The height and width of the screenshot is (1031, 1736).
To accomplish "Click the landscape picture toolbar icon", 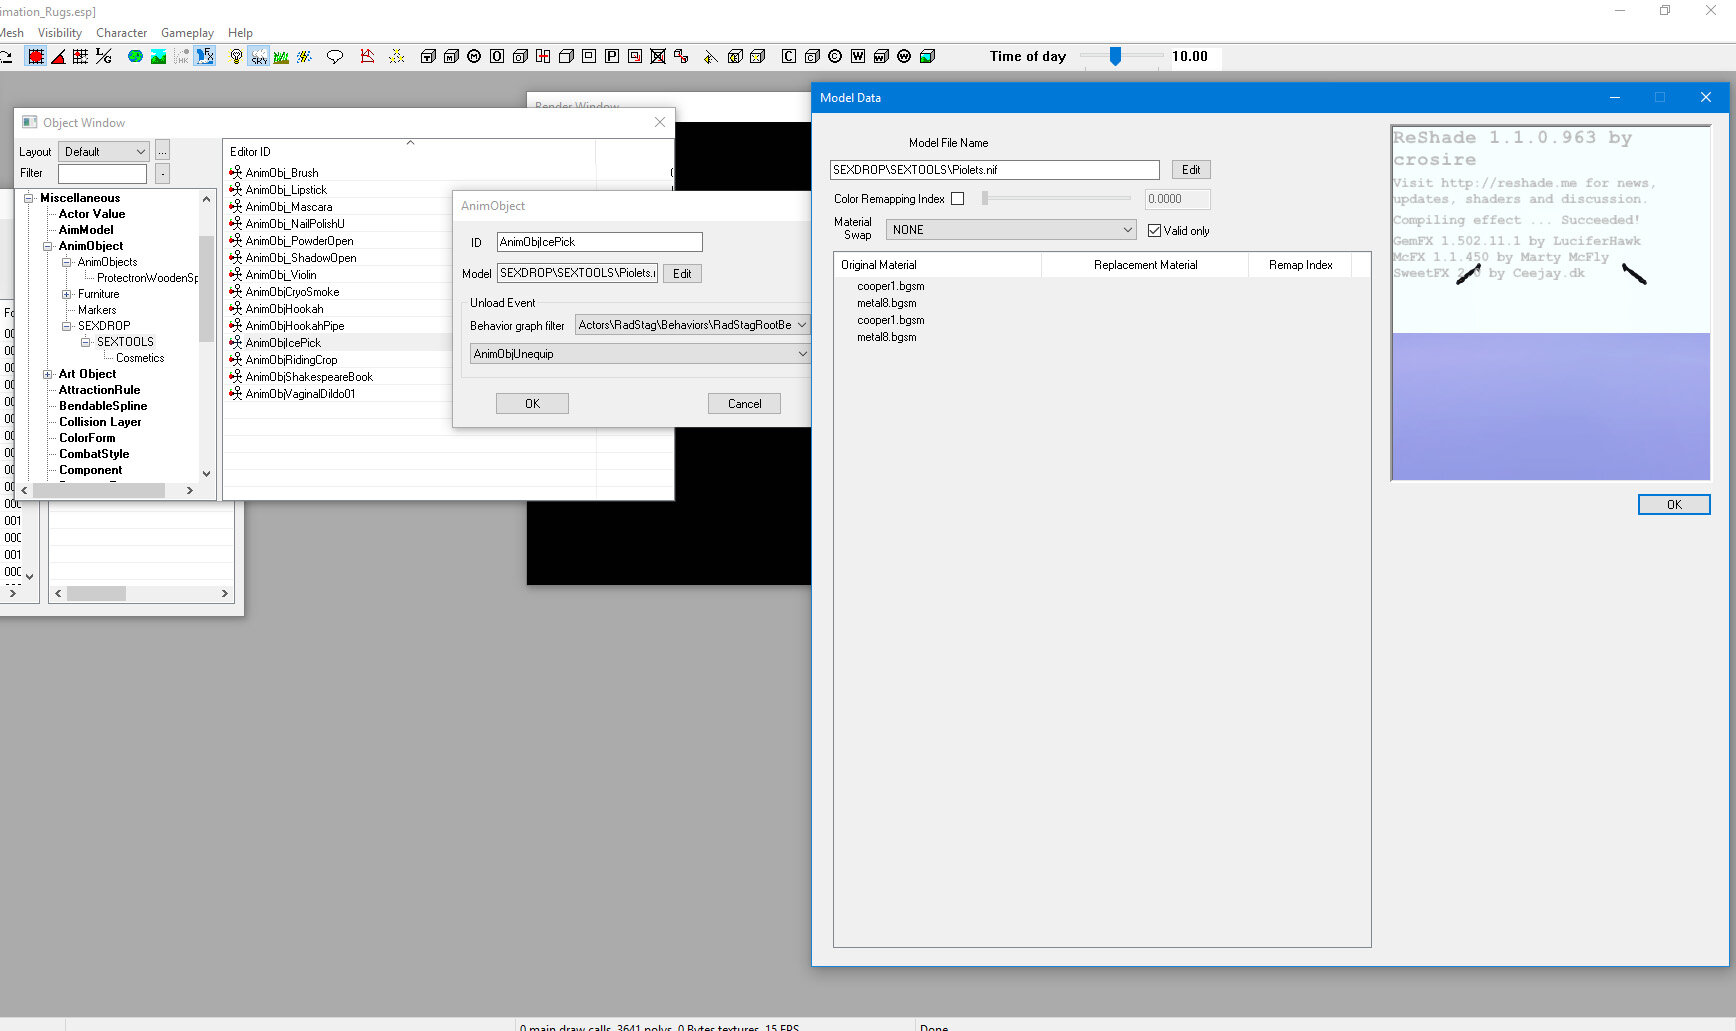I will (x=158, y=57).
